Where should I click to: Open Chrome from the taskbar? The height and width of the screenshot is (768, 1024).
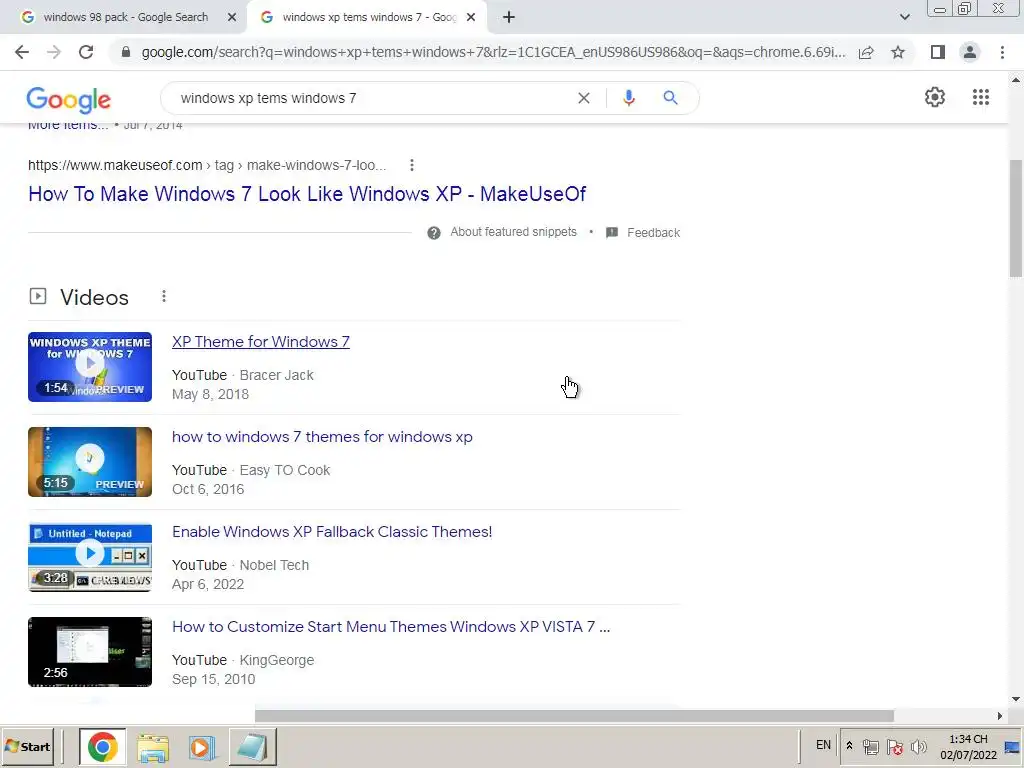click(x=103, y=747)
